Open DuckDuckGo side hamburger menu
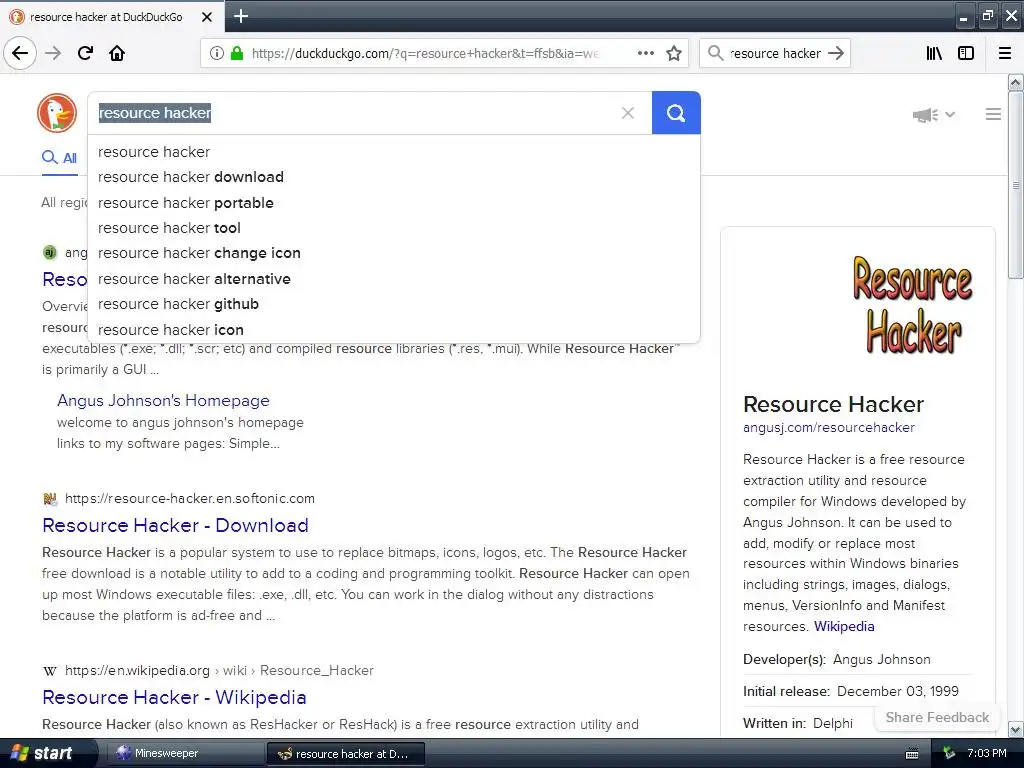The width and height of the screenshot is (1024, 768). [x=993, y=114]
